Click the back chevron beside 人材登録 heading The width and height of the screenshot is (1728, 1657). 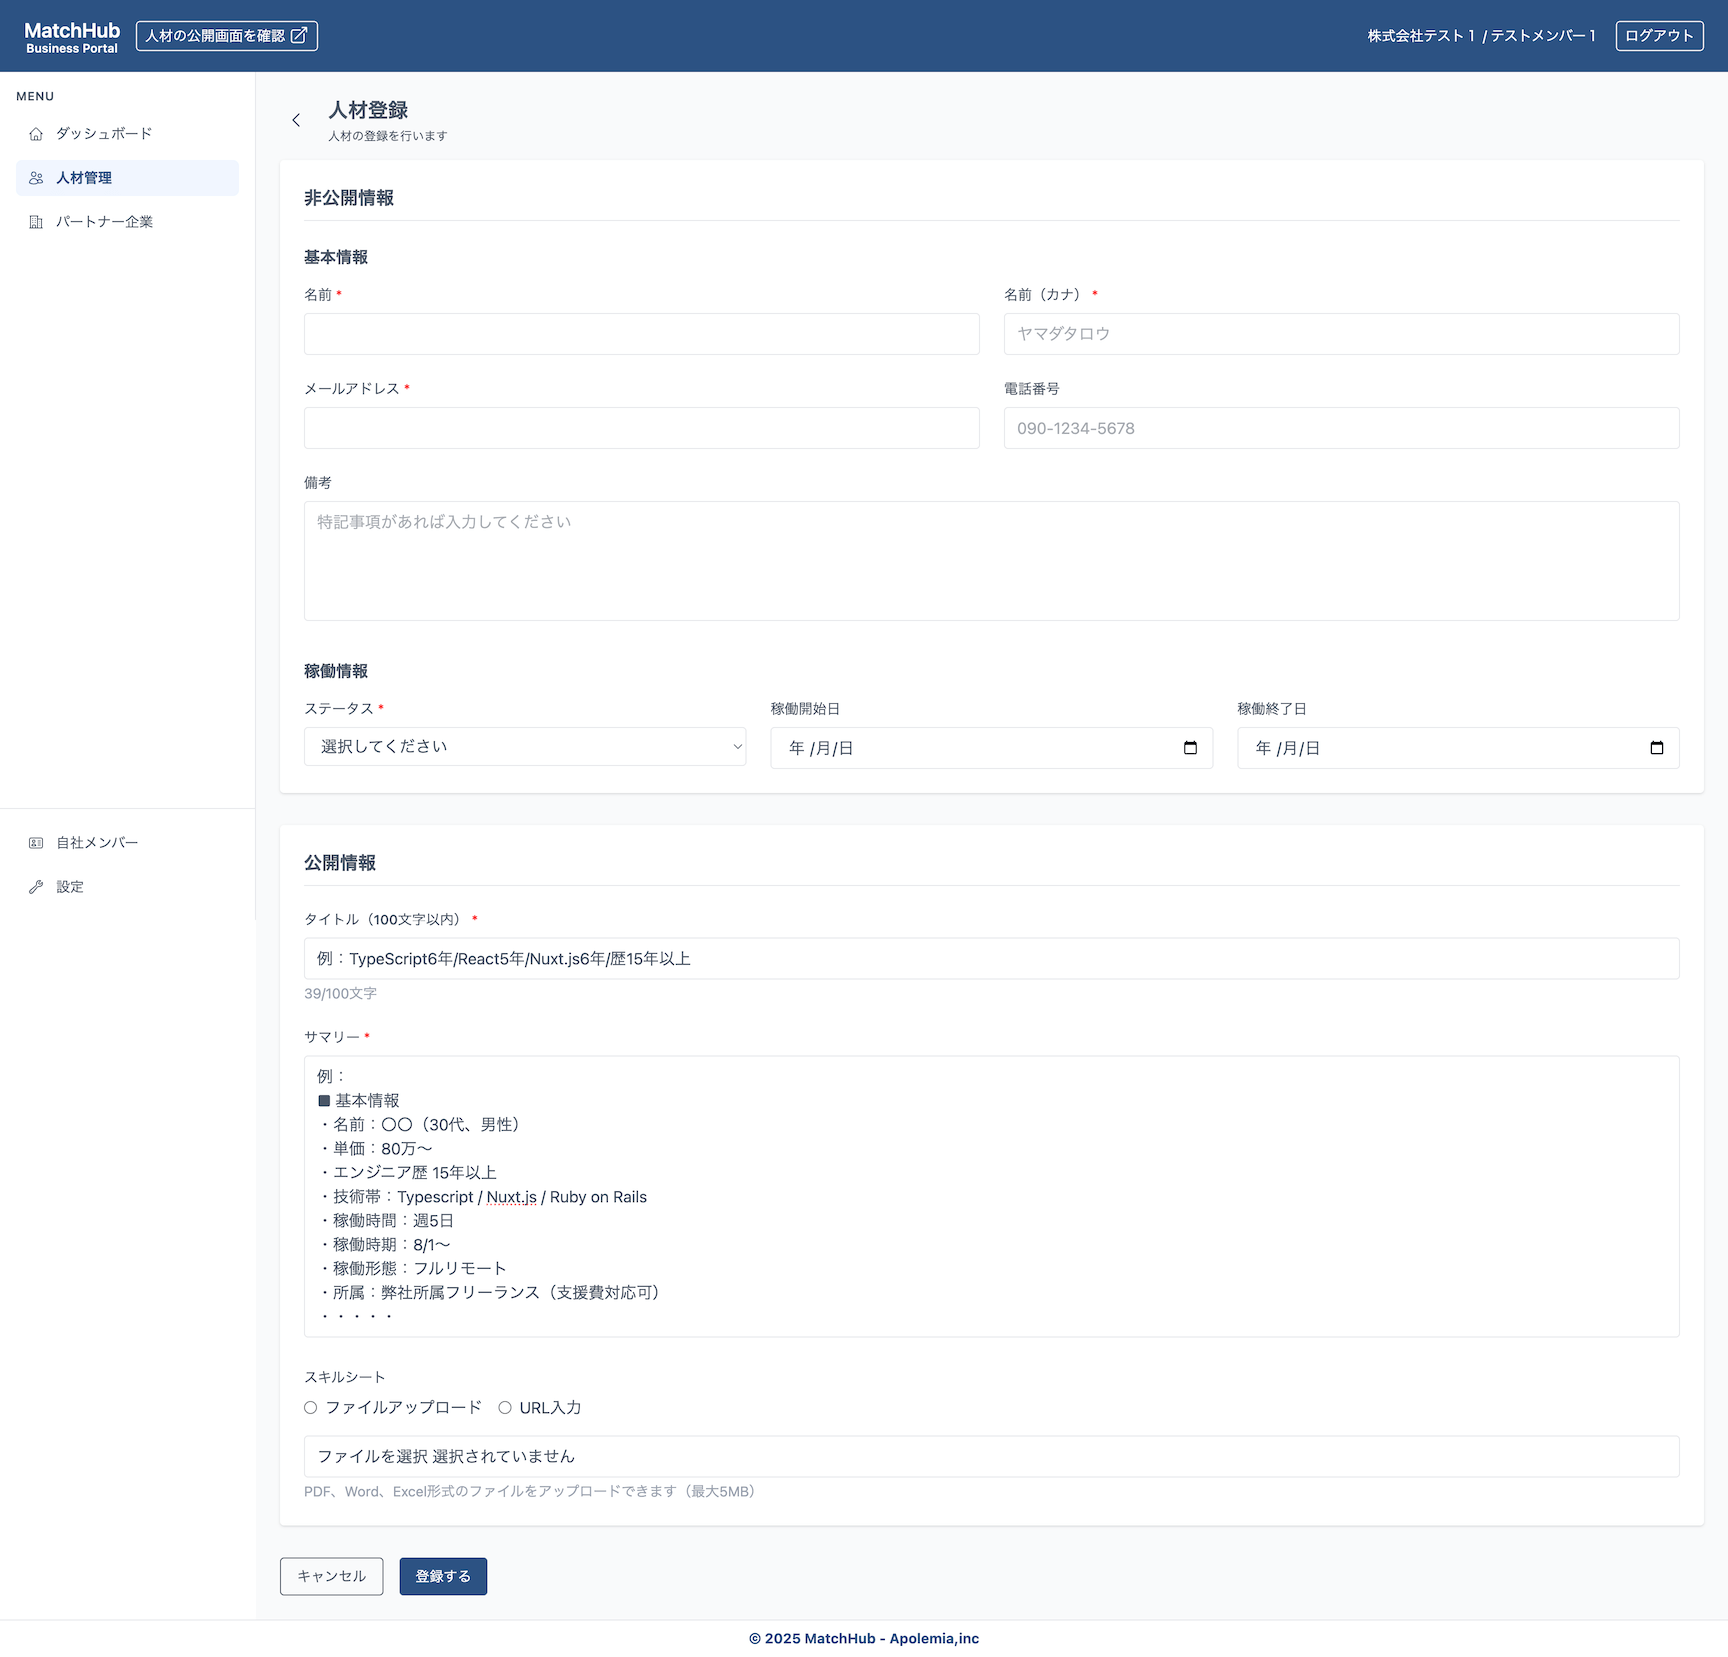[x=296, y=119]
